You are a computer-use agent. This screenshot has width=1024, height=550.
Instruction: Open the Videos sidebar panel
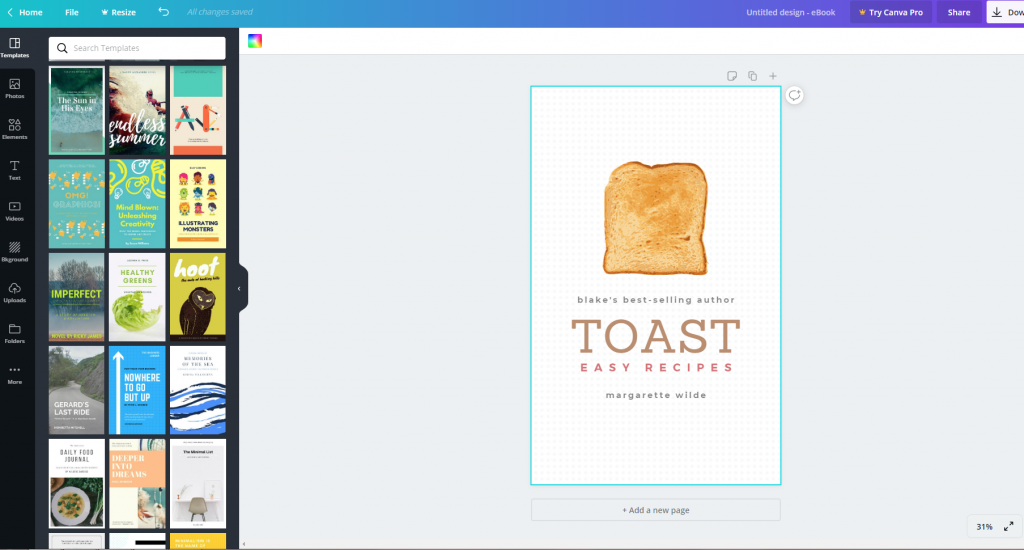14,211
